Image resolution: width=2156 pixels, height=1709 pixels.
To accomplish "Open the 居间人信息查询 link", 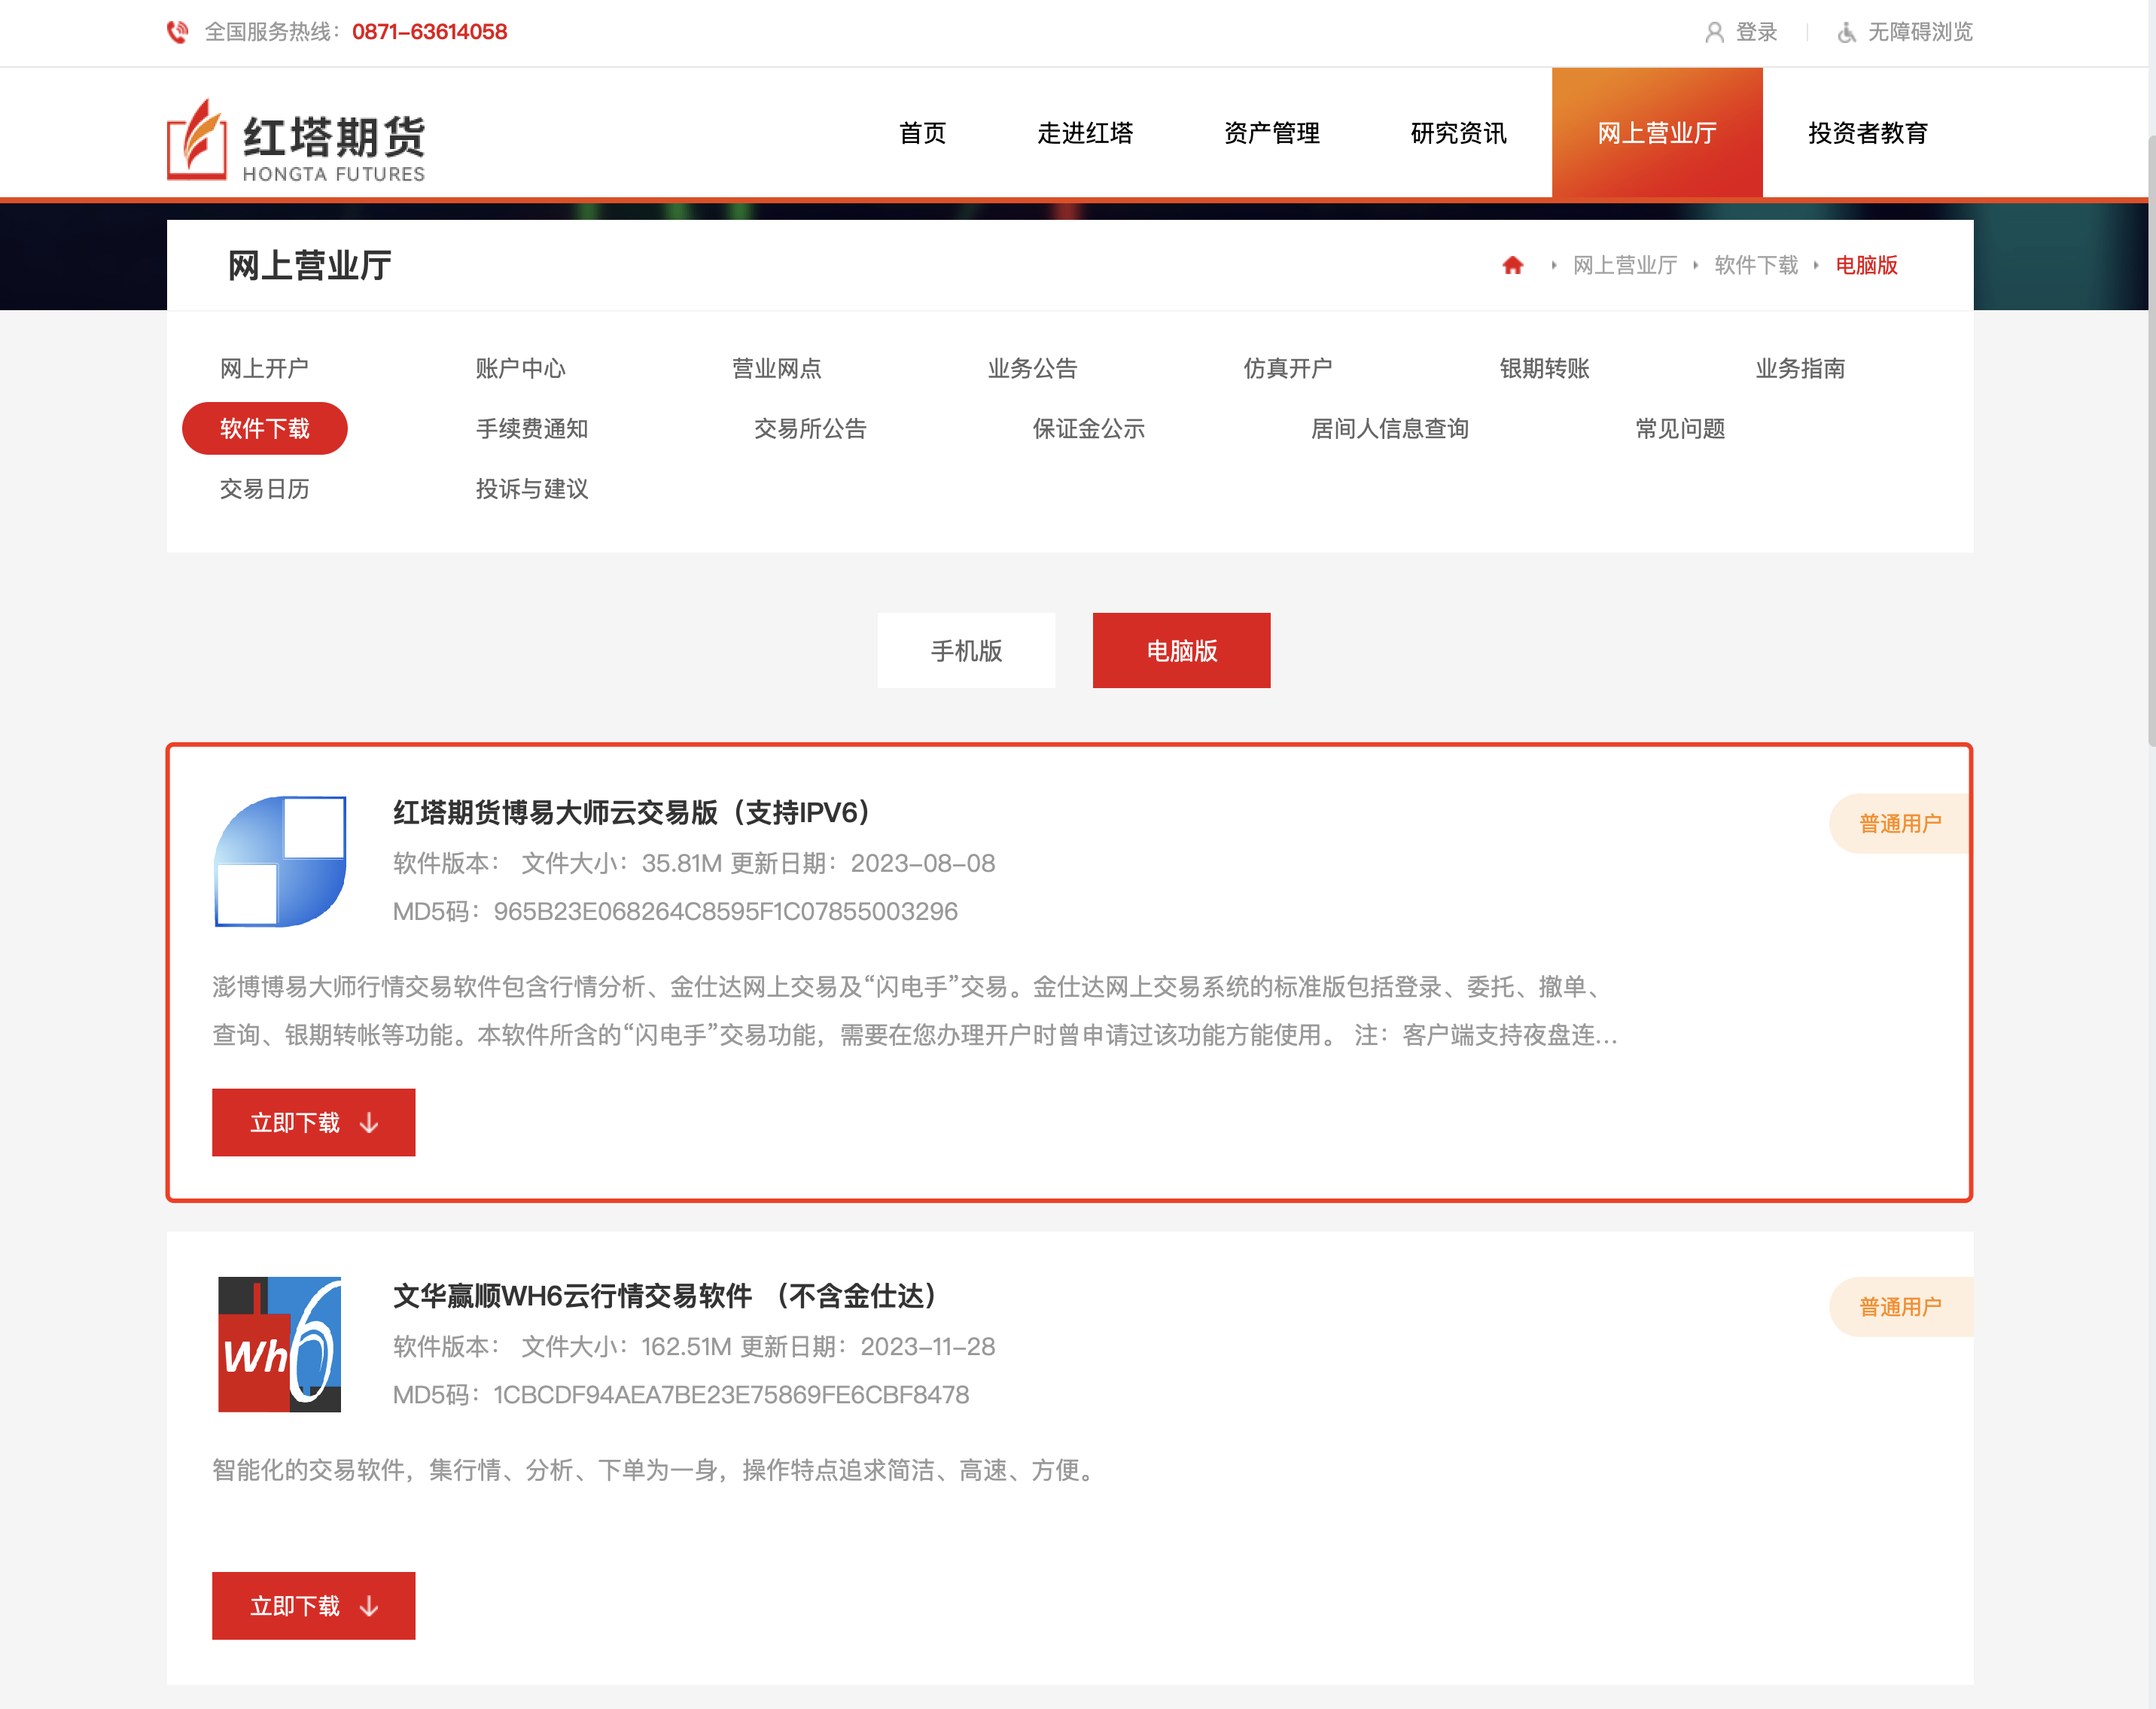I will click(x=1389, y=429).
